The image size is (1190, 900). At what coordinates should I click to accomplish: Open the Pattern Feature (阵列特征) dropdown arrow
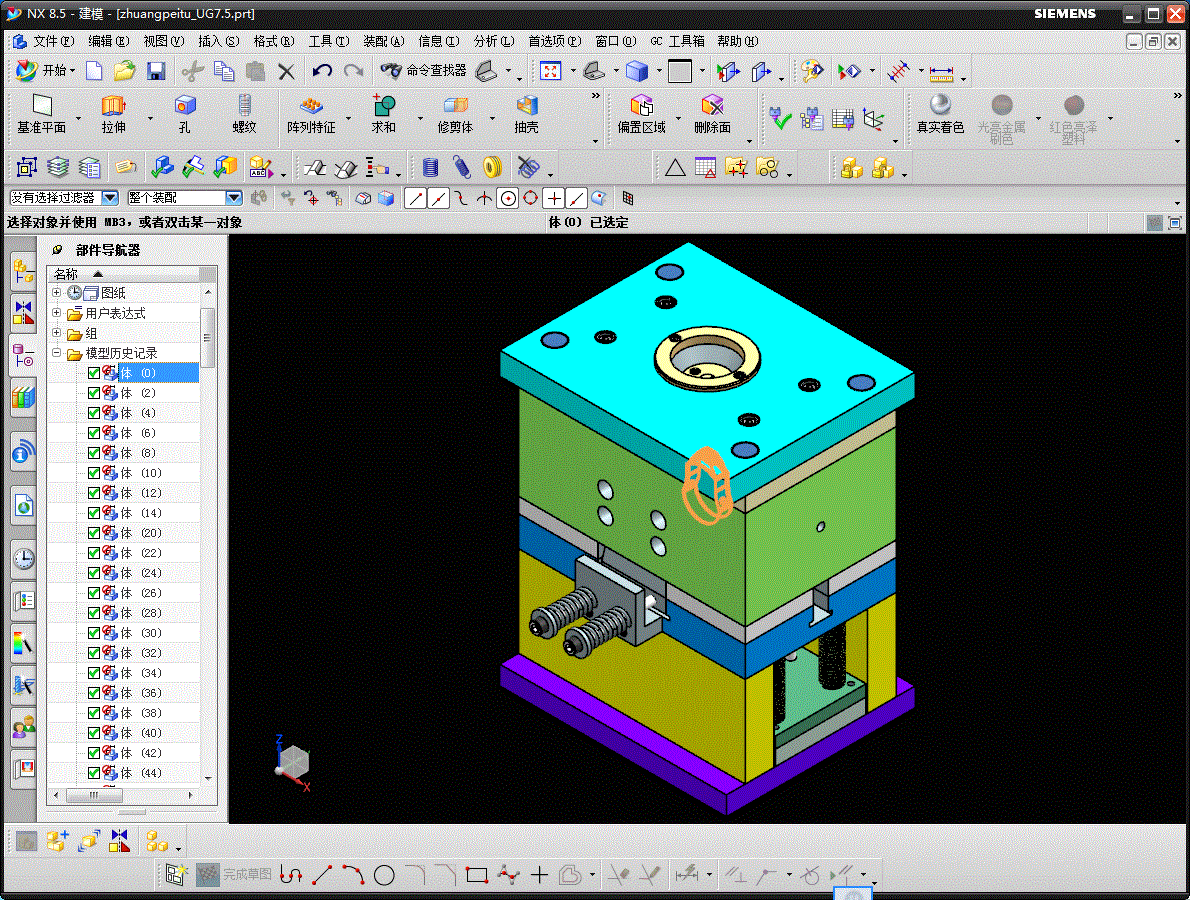348,118
